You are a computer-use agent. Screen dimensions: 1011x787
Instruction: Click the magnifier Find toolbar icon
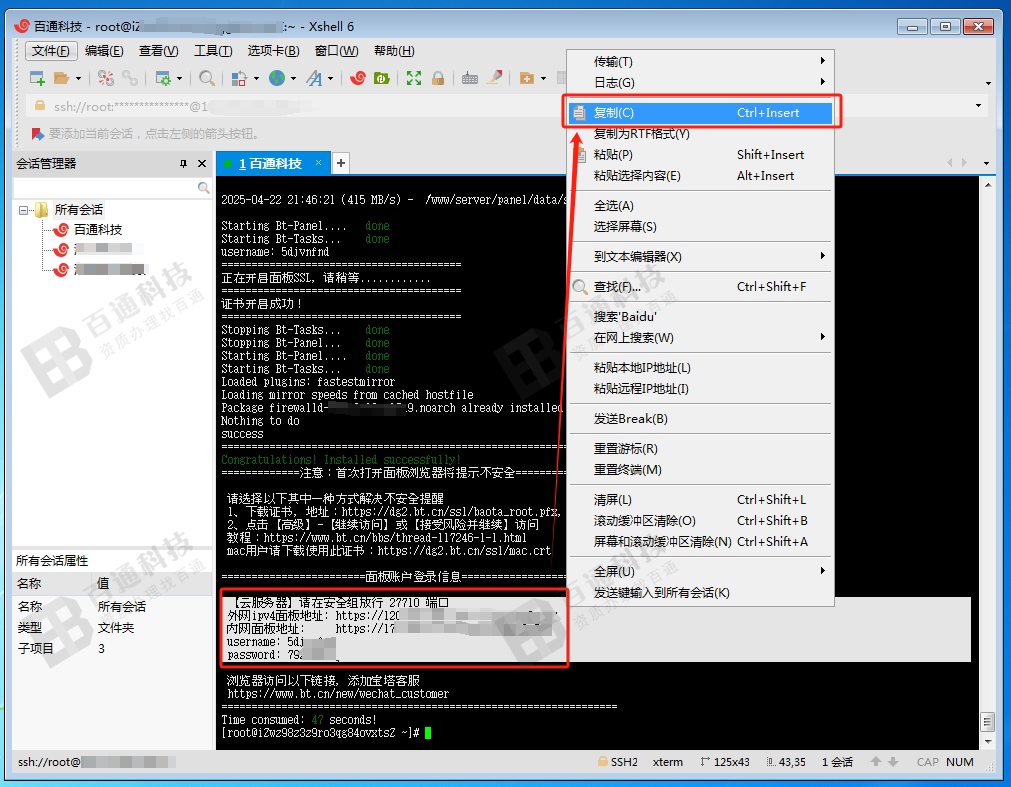pos(207,78)
